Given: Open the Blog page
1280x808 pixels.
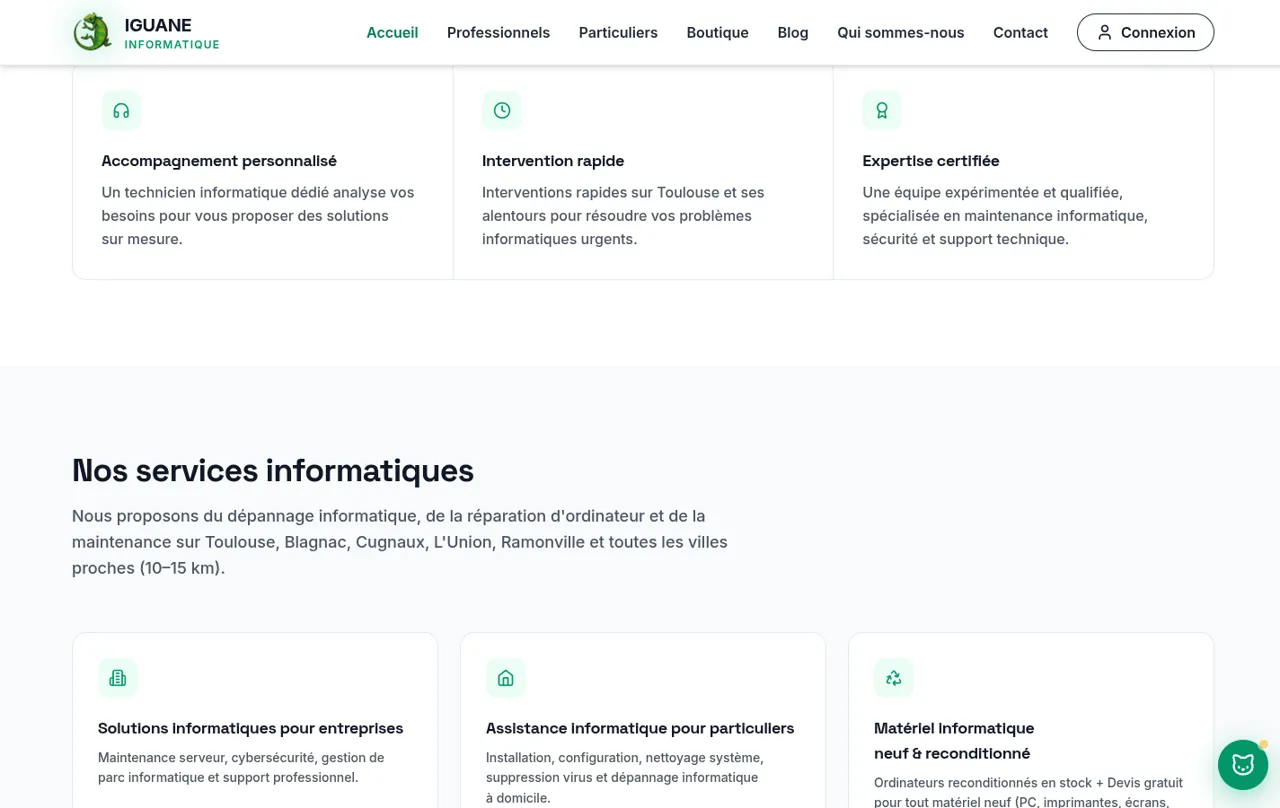Looking at the screenshot, I should 793,32.
